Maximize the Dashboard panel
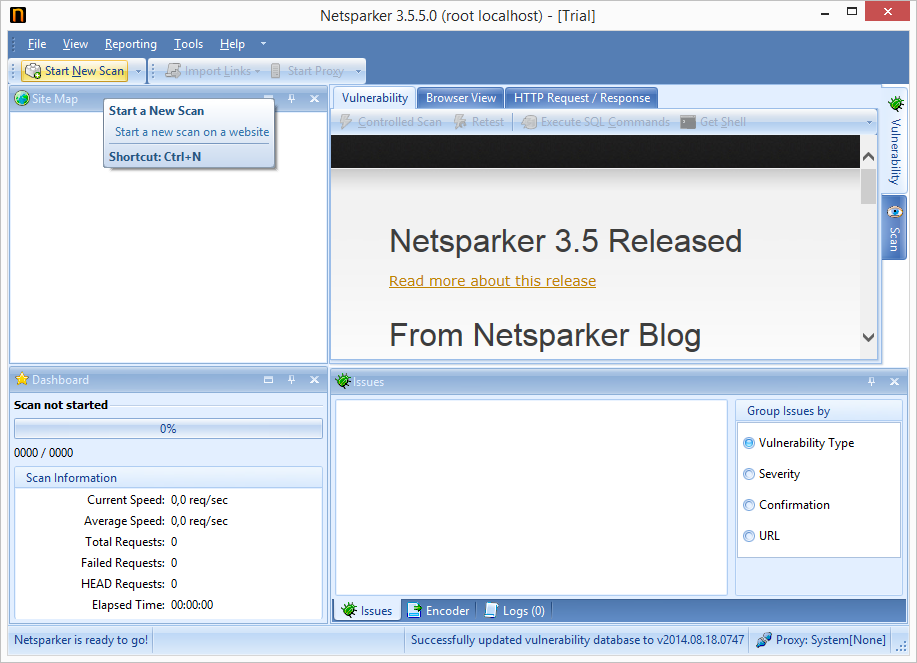 click(268, 379)
